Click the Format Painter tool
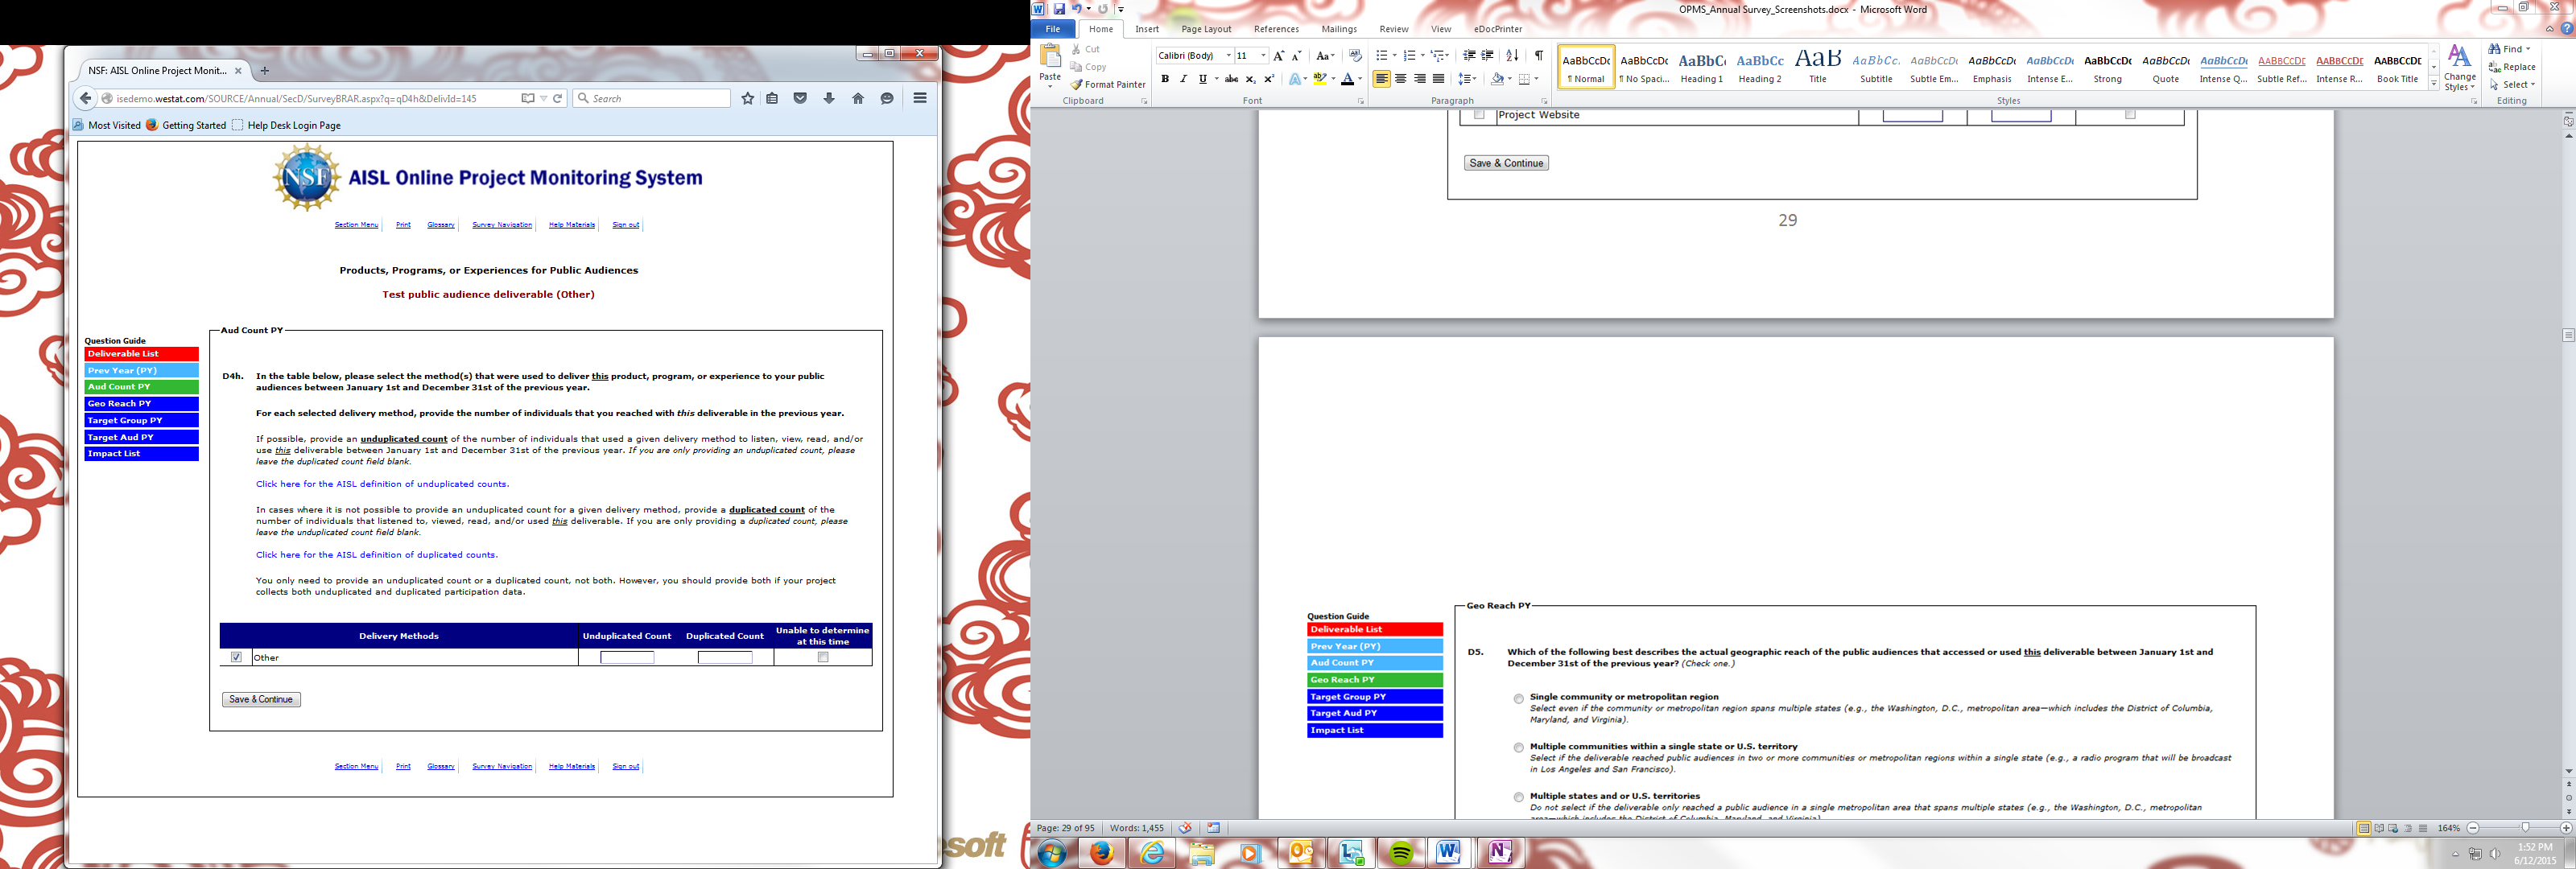 [1108, 85]
